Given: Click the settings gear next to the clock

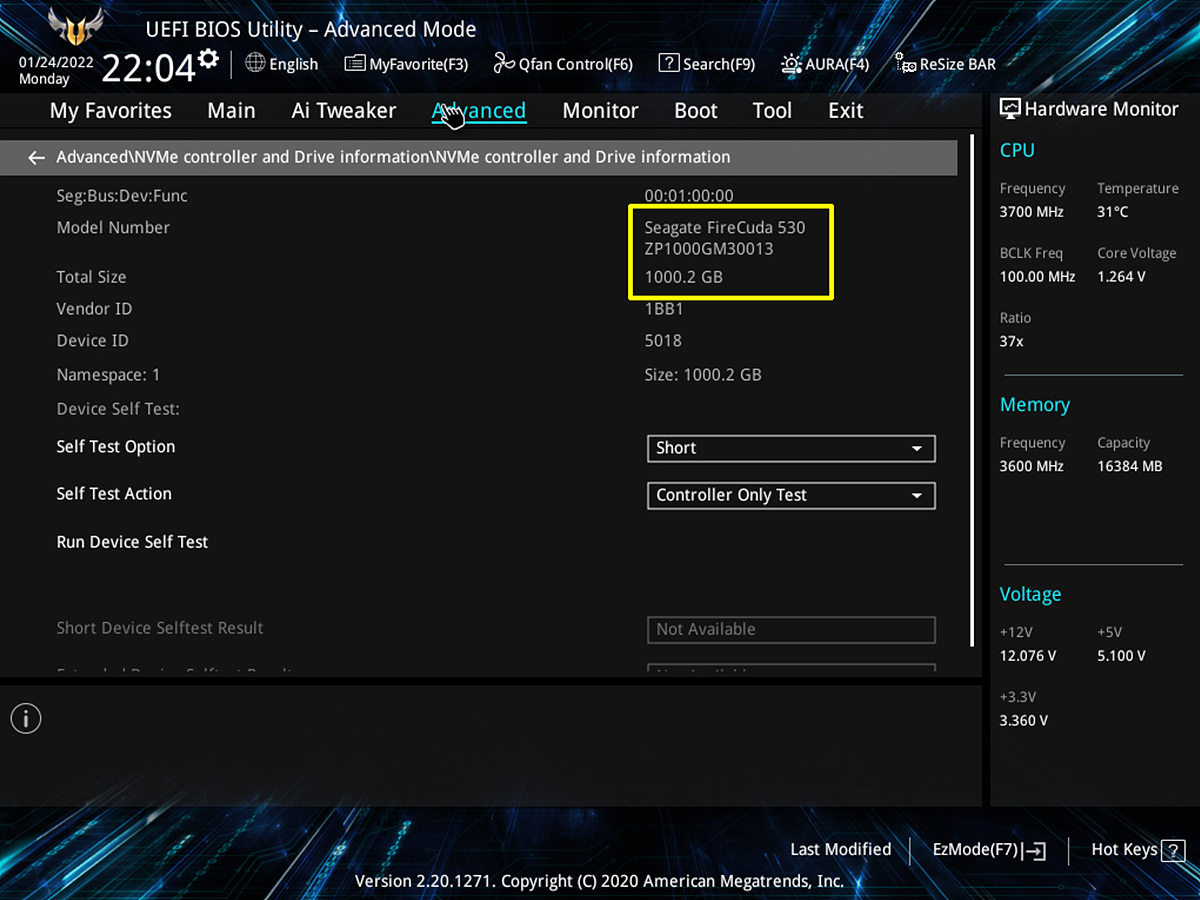Looking at the screenshot, I should coord(208,58).
